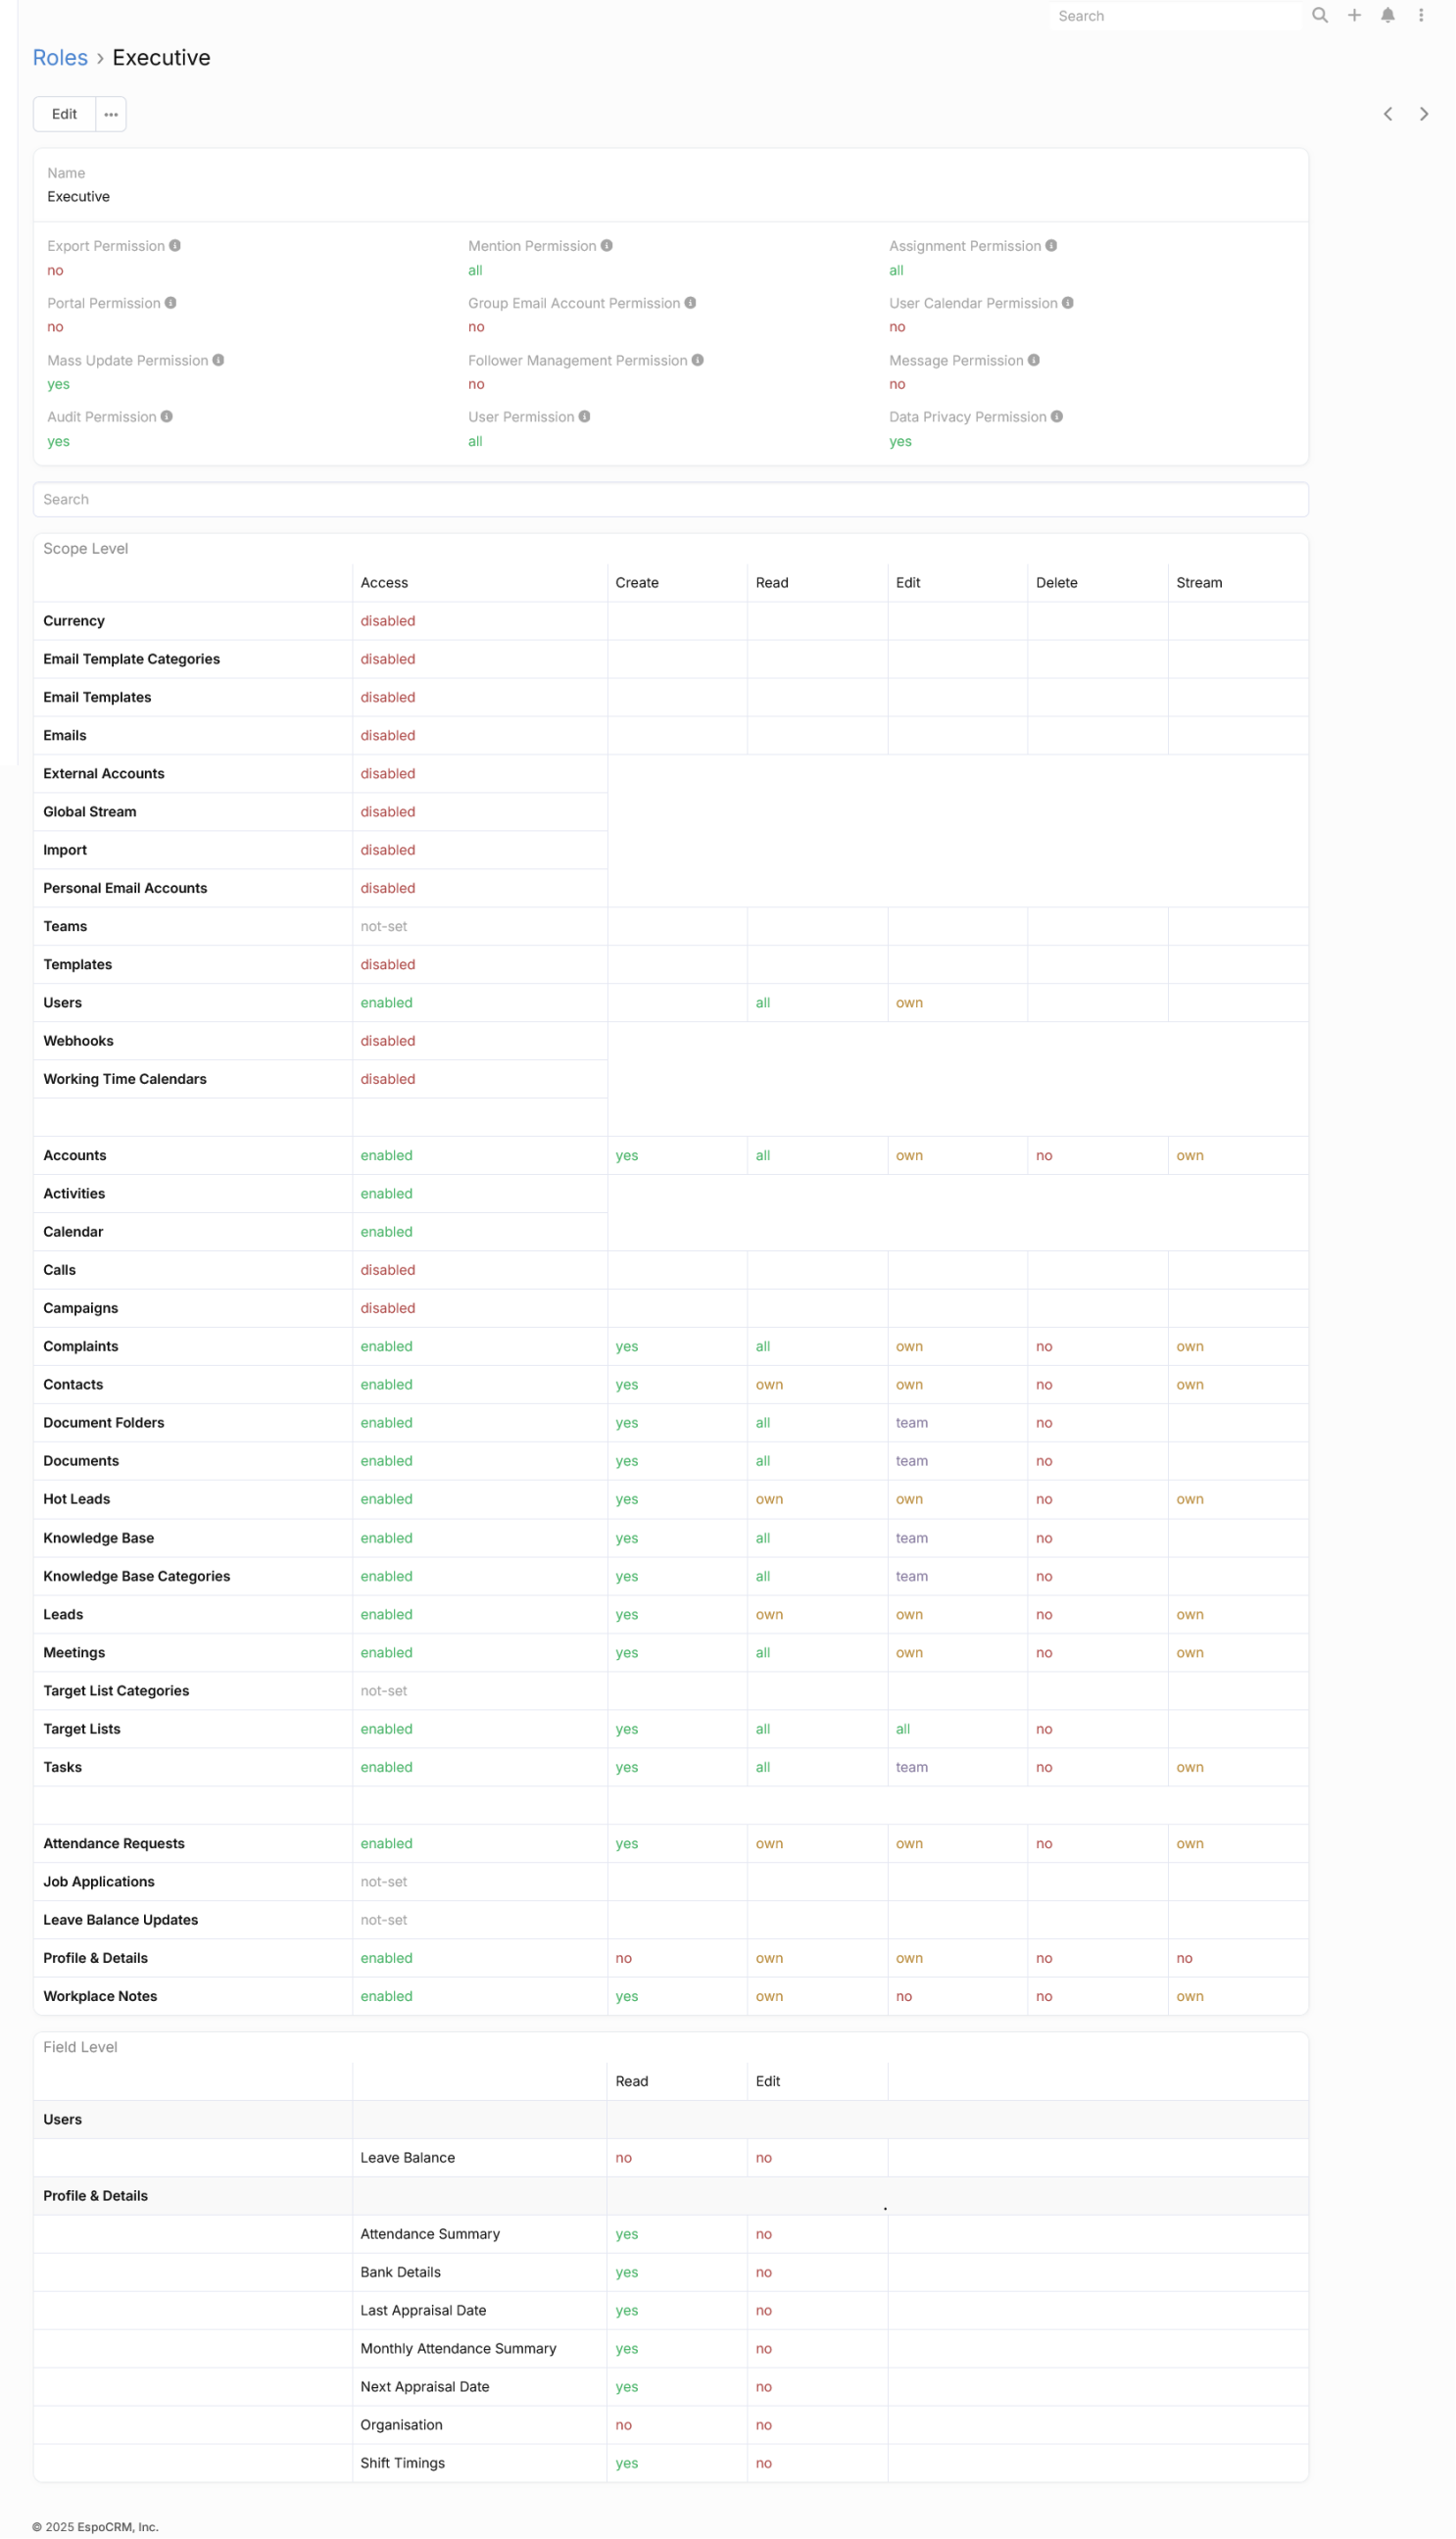
Task: Click the User Calendar Permission info icon
Action: coord(1068,303)
